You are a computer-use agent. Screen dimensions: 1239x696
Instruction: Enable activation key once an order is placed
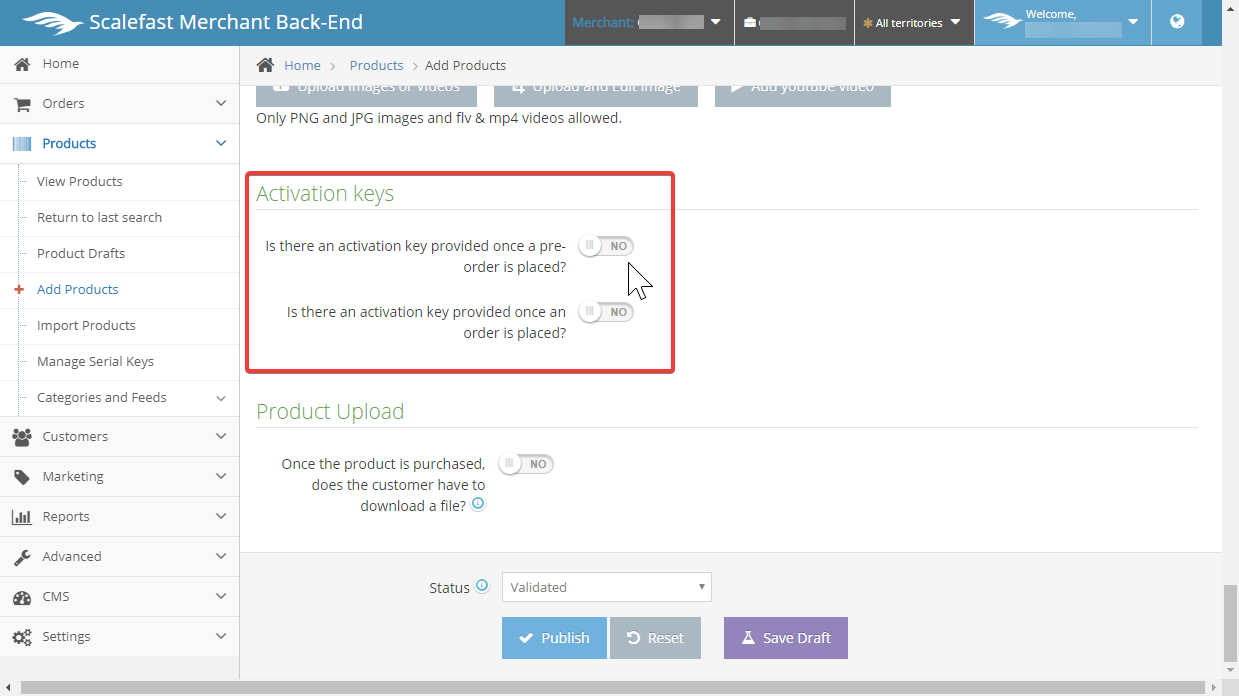(x=606, y=312)
